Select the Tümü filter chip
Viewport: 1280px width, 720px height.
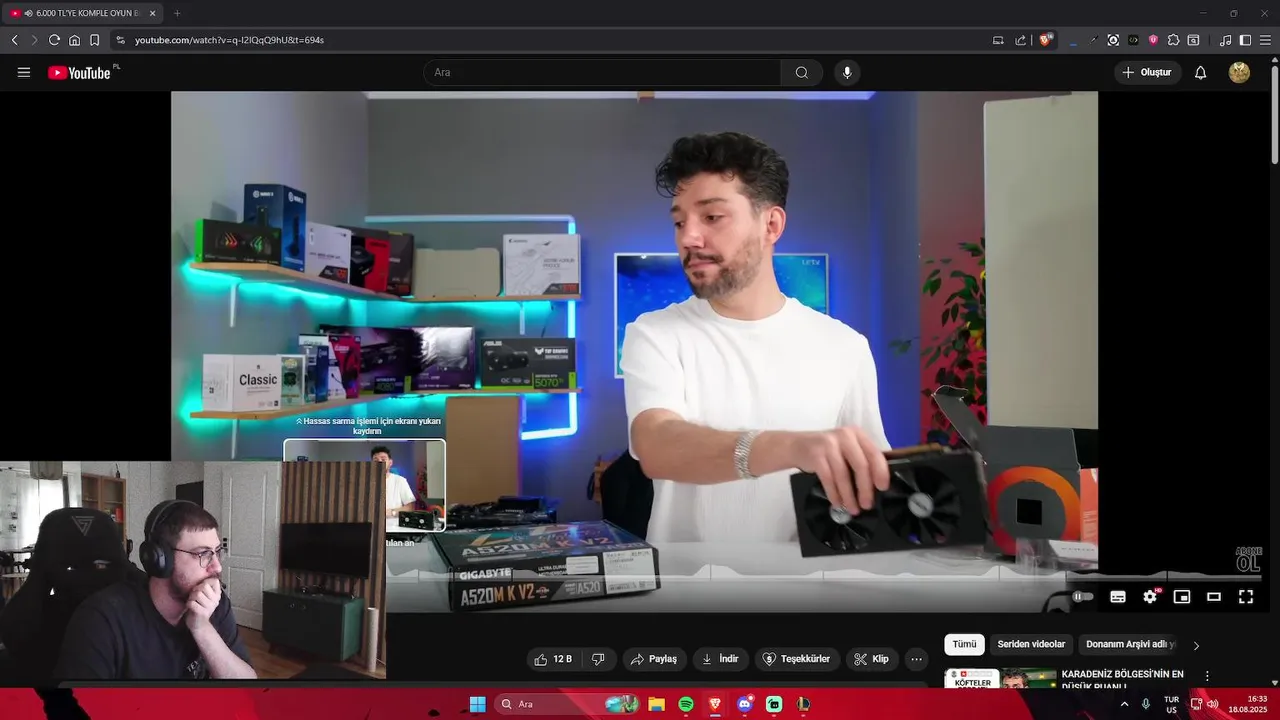click(964, 645)
